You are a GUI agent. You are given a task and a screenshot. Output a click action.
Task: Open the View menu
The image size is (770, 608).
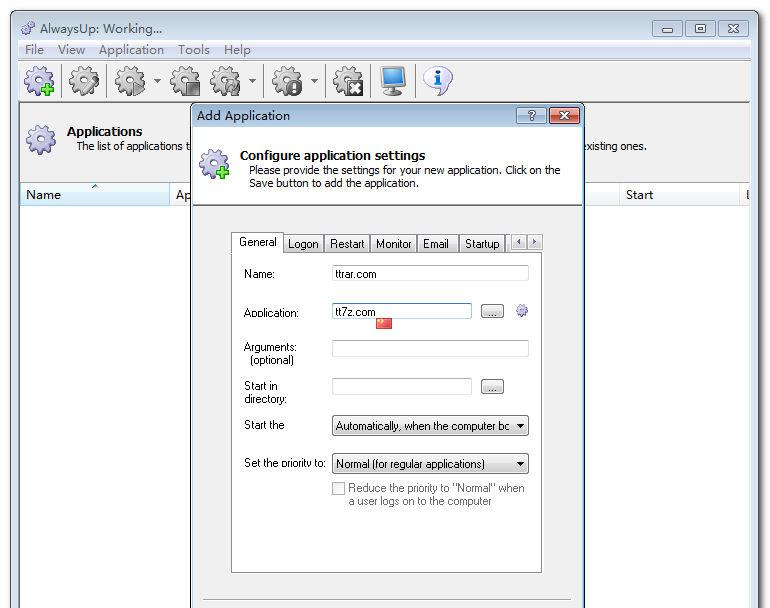(x=72, y=50)
